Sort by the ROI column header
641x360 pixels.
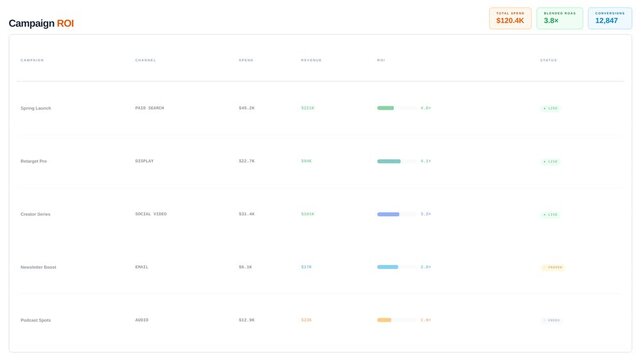381,60
